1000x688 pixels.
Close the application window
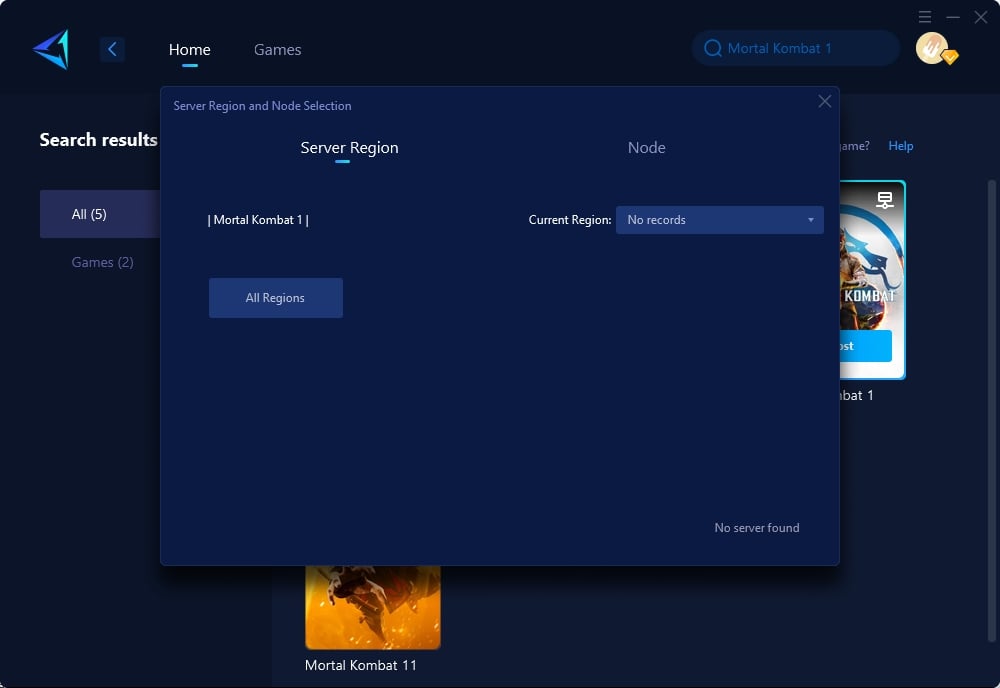981,17
